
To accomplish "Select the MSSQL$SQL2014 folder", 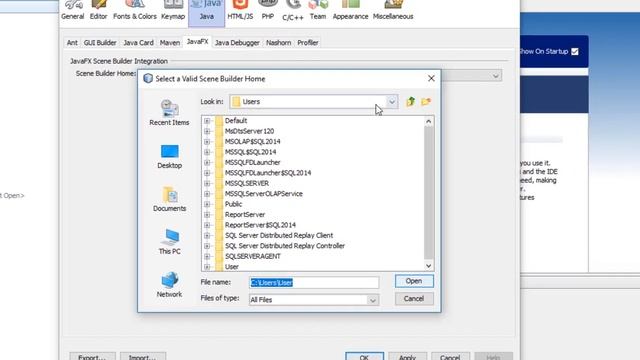I will coord(250,152).
